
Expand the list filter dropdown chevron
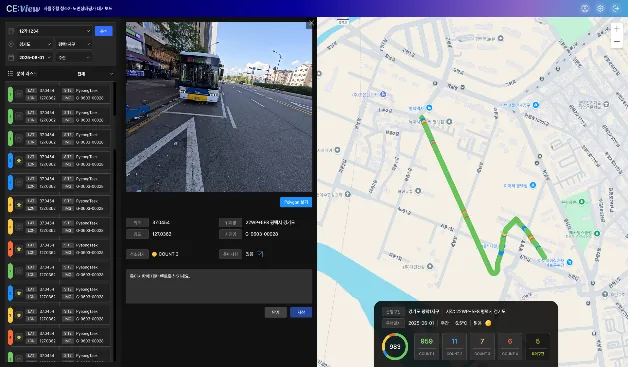tap(111, 74)
